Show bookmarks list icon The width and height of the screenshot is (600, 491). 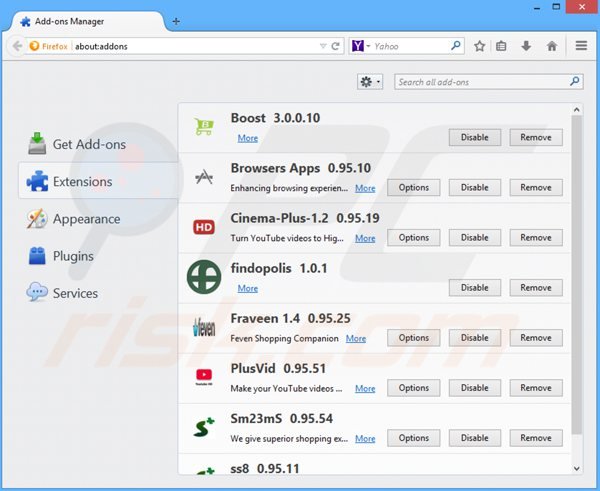coord(501,46)
